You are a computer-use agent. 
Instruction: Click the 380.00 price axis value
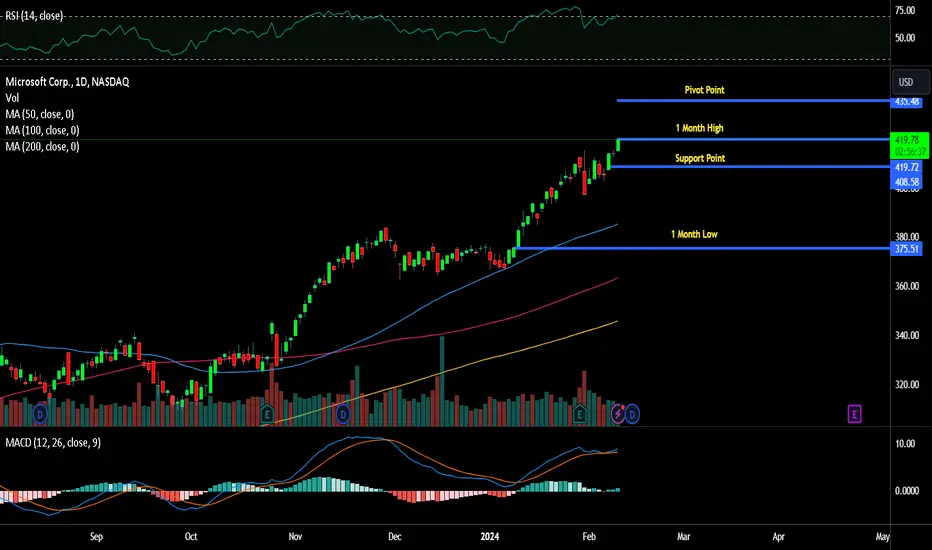[x=907, y=237]
